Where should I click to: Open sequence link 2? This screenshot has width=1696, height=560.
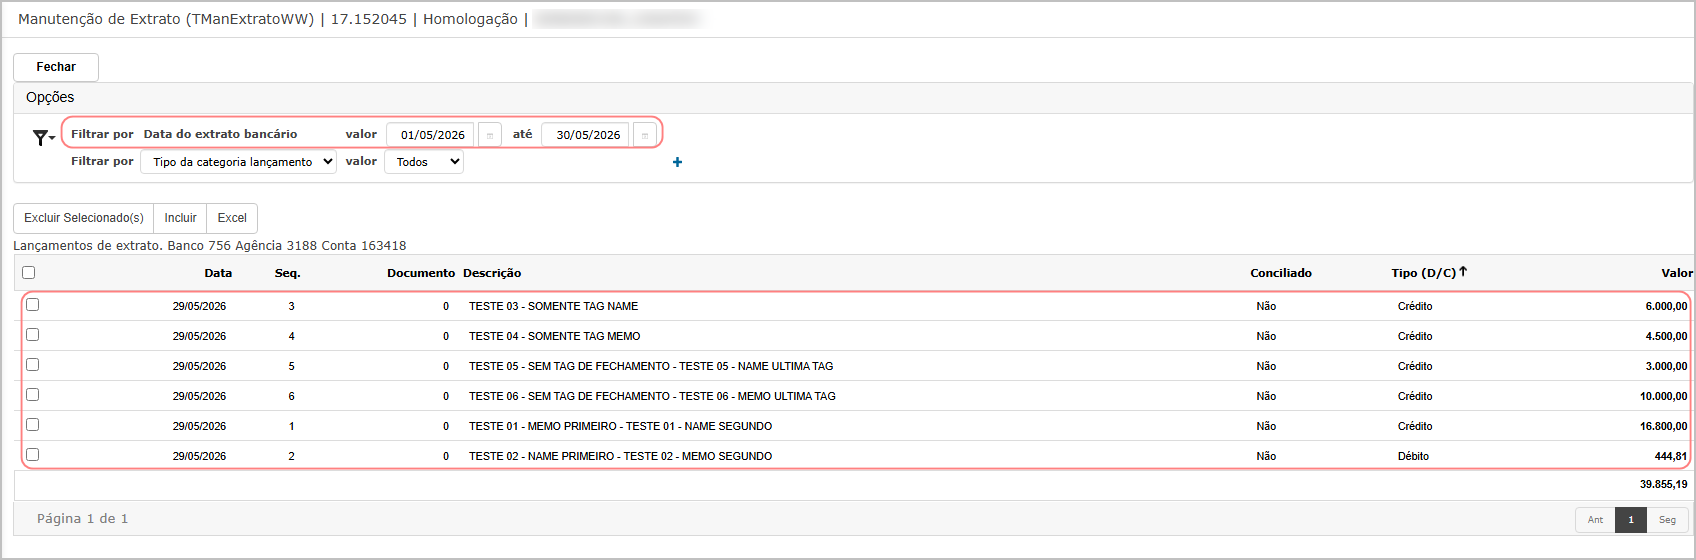point(291,456)
